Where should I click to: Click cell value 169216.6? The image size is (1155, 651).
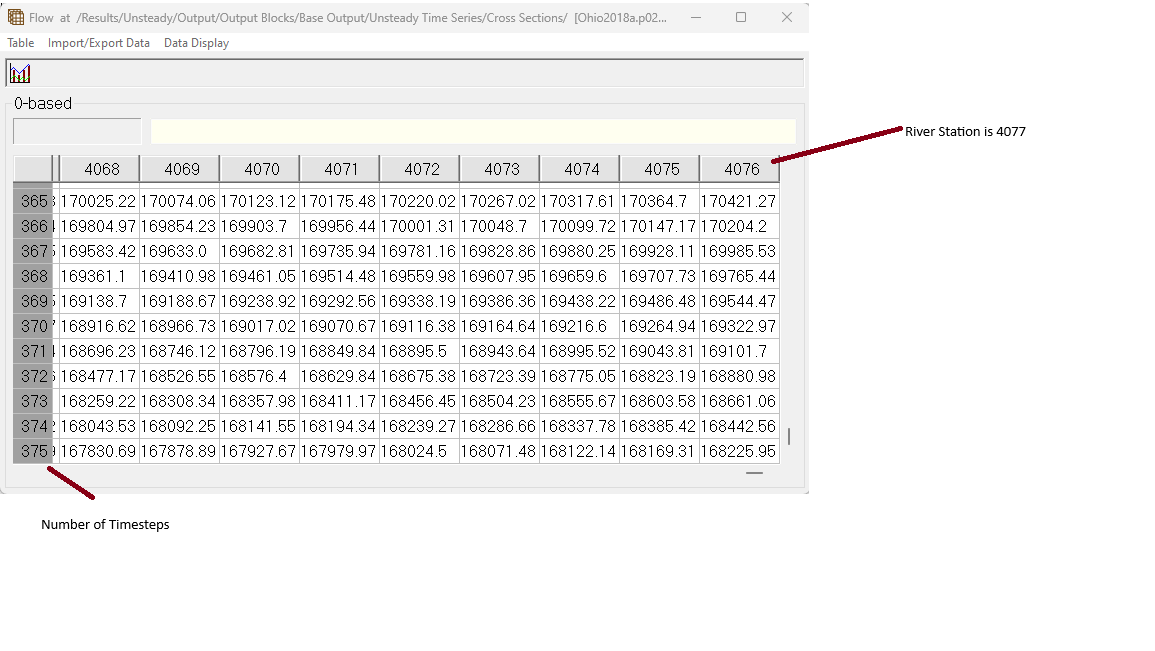click(578, 326)
